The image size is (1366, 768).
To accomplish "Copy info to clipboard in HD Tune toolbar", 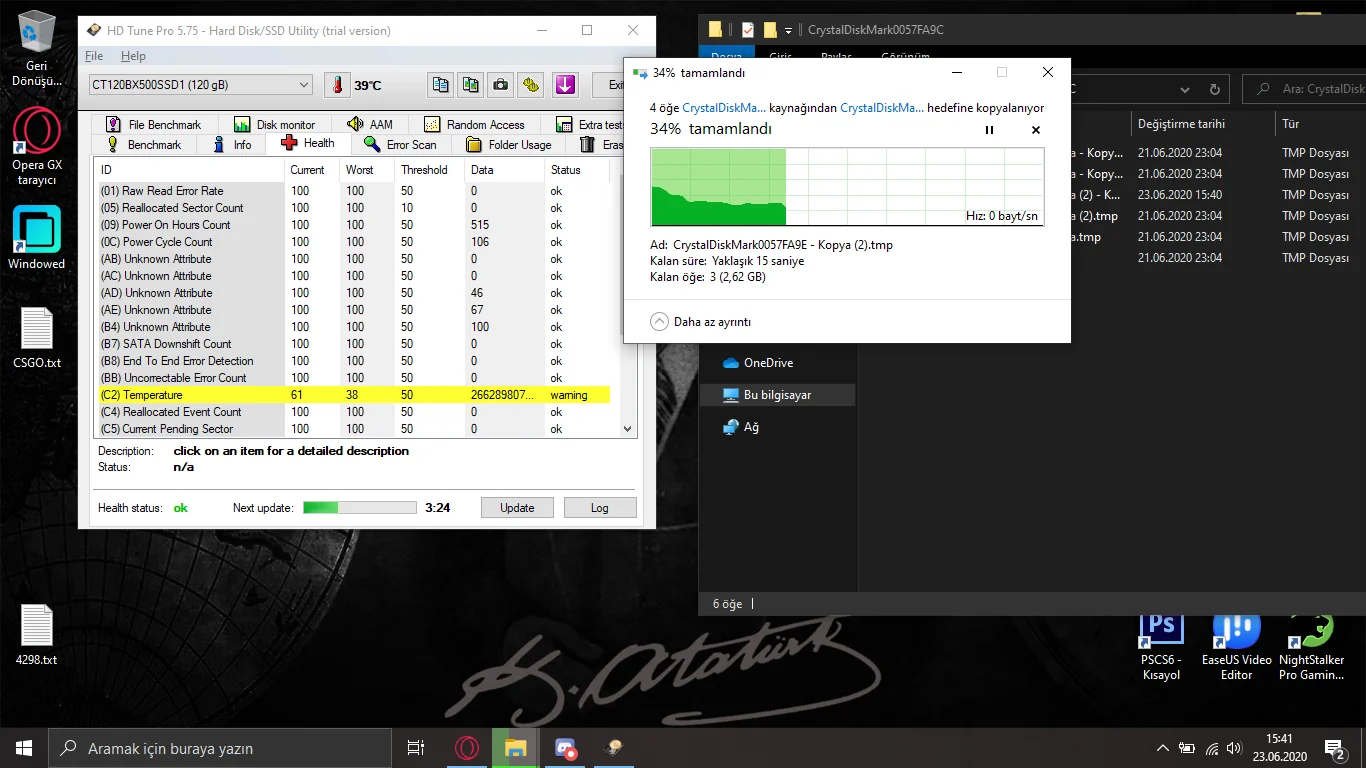I will (441, 85).
